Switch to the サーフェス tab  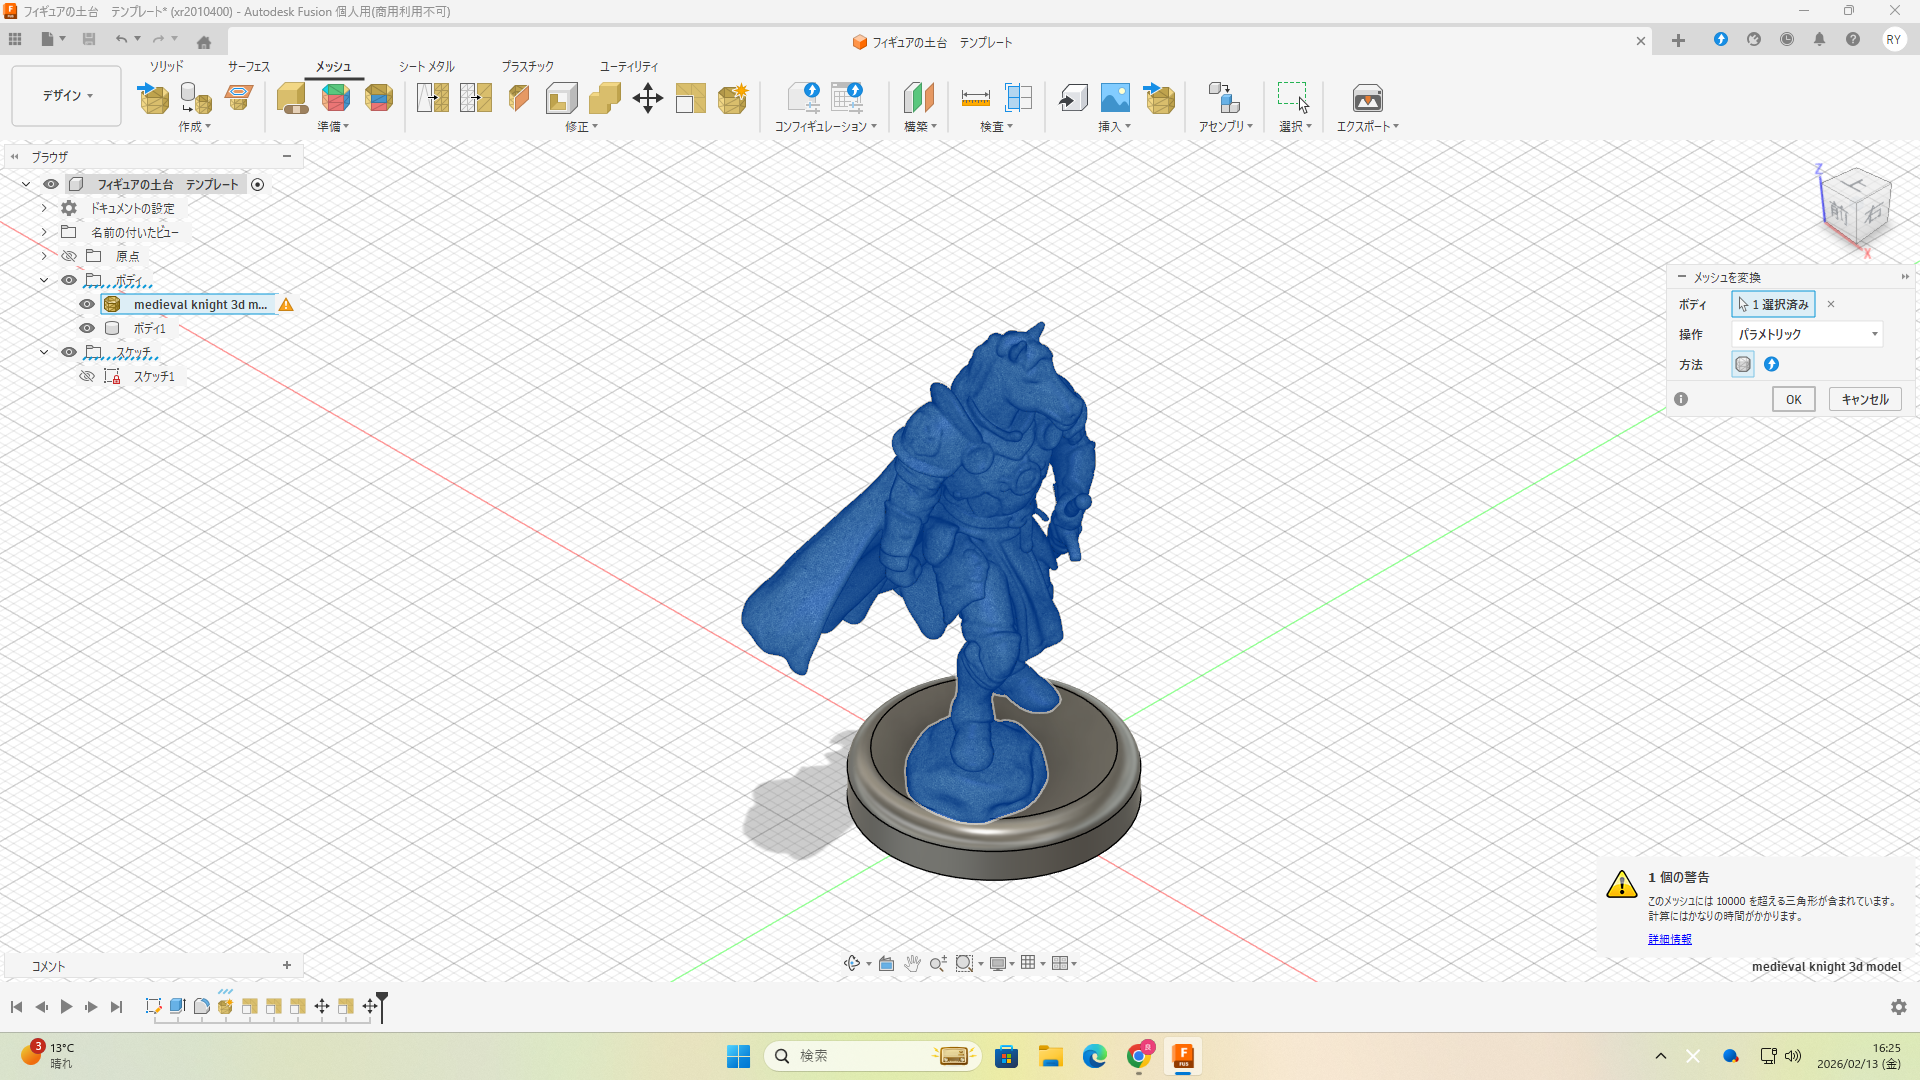click(x=248, y=66)
